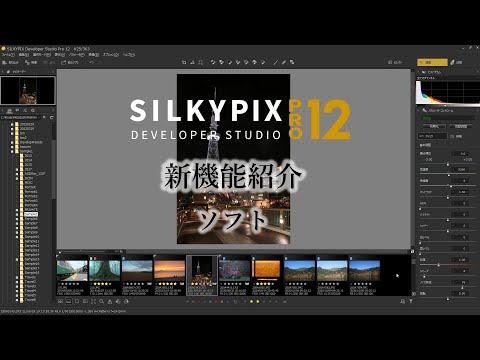Click the magnifier zoom icon on bottom toolbar
This screenshot has height=360, width=480.
(101, 301)
